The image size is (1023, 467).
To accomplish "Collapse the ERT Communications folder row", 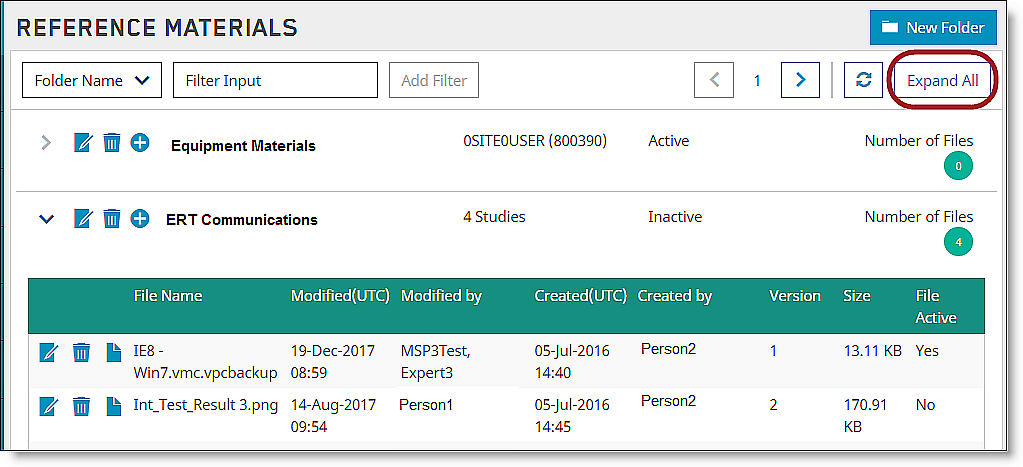I will (x=46, y=219).
